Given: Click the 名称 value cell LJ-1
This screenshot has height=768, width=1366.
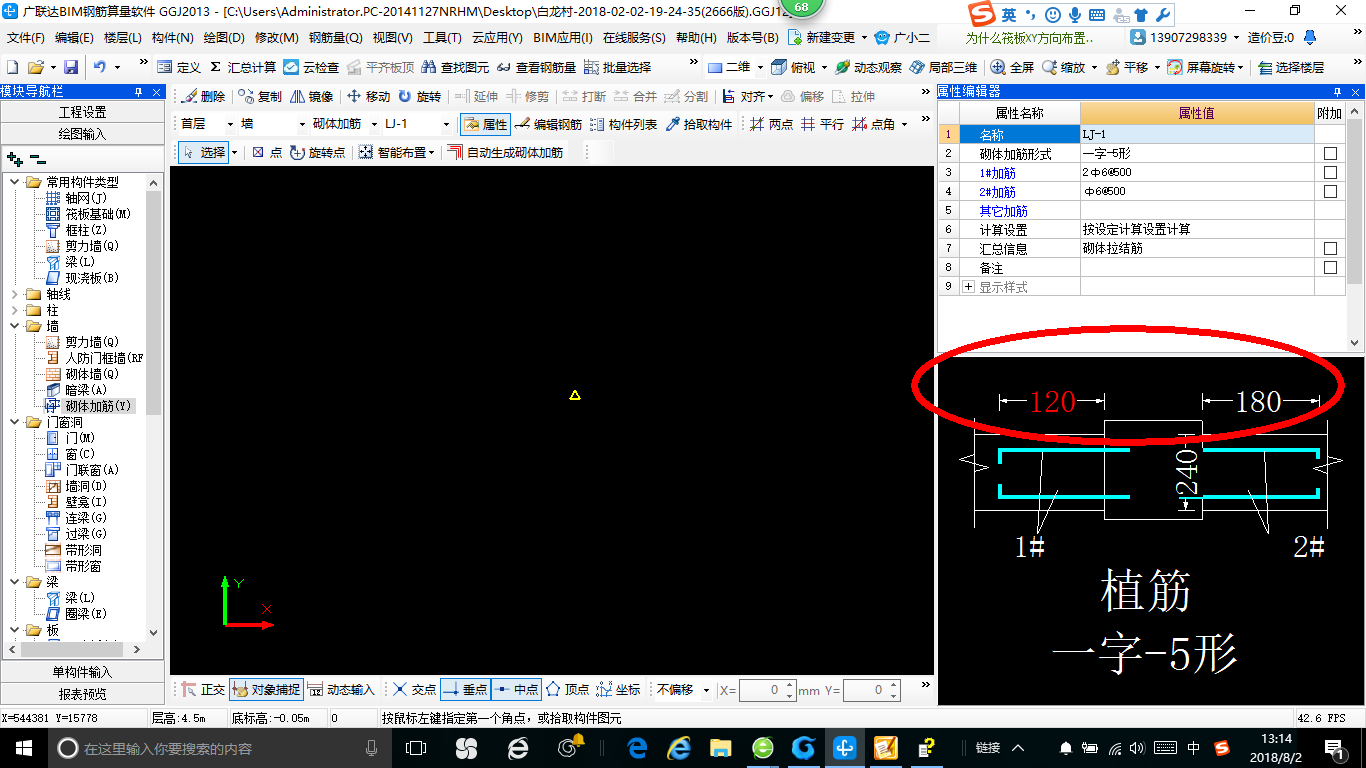Looking at the screenshot, I should [1197, 134].
